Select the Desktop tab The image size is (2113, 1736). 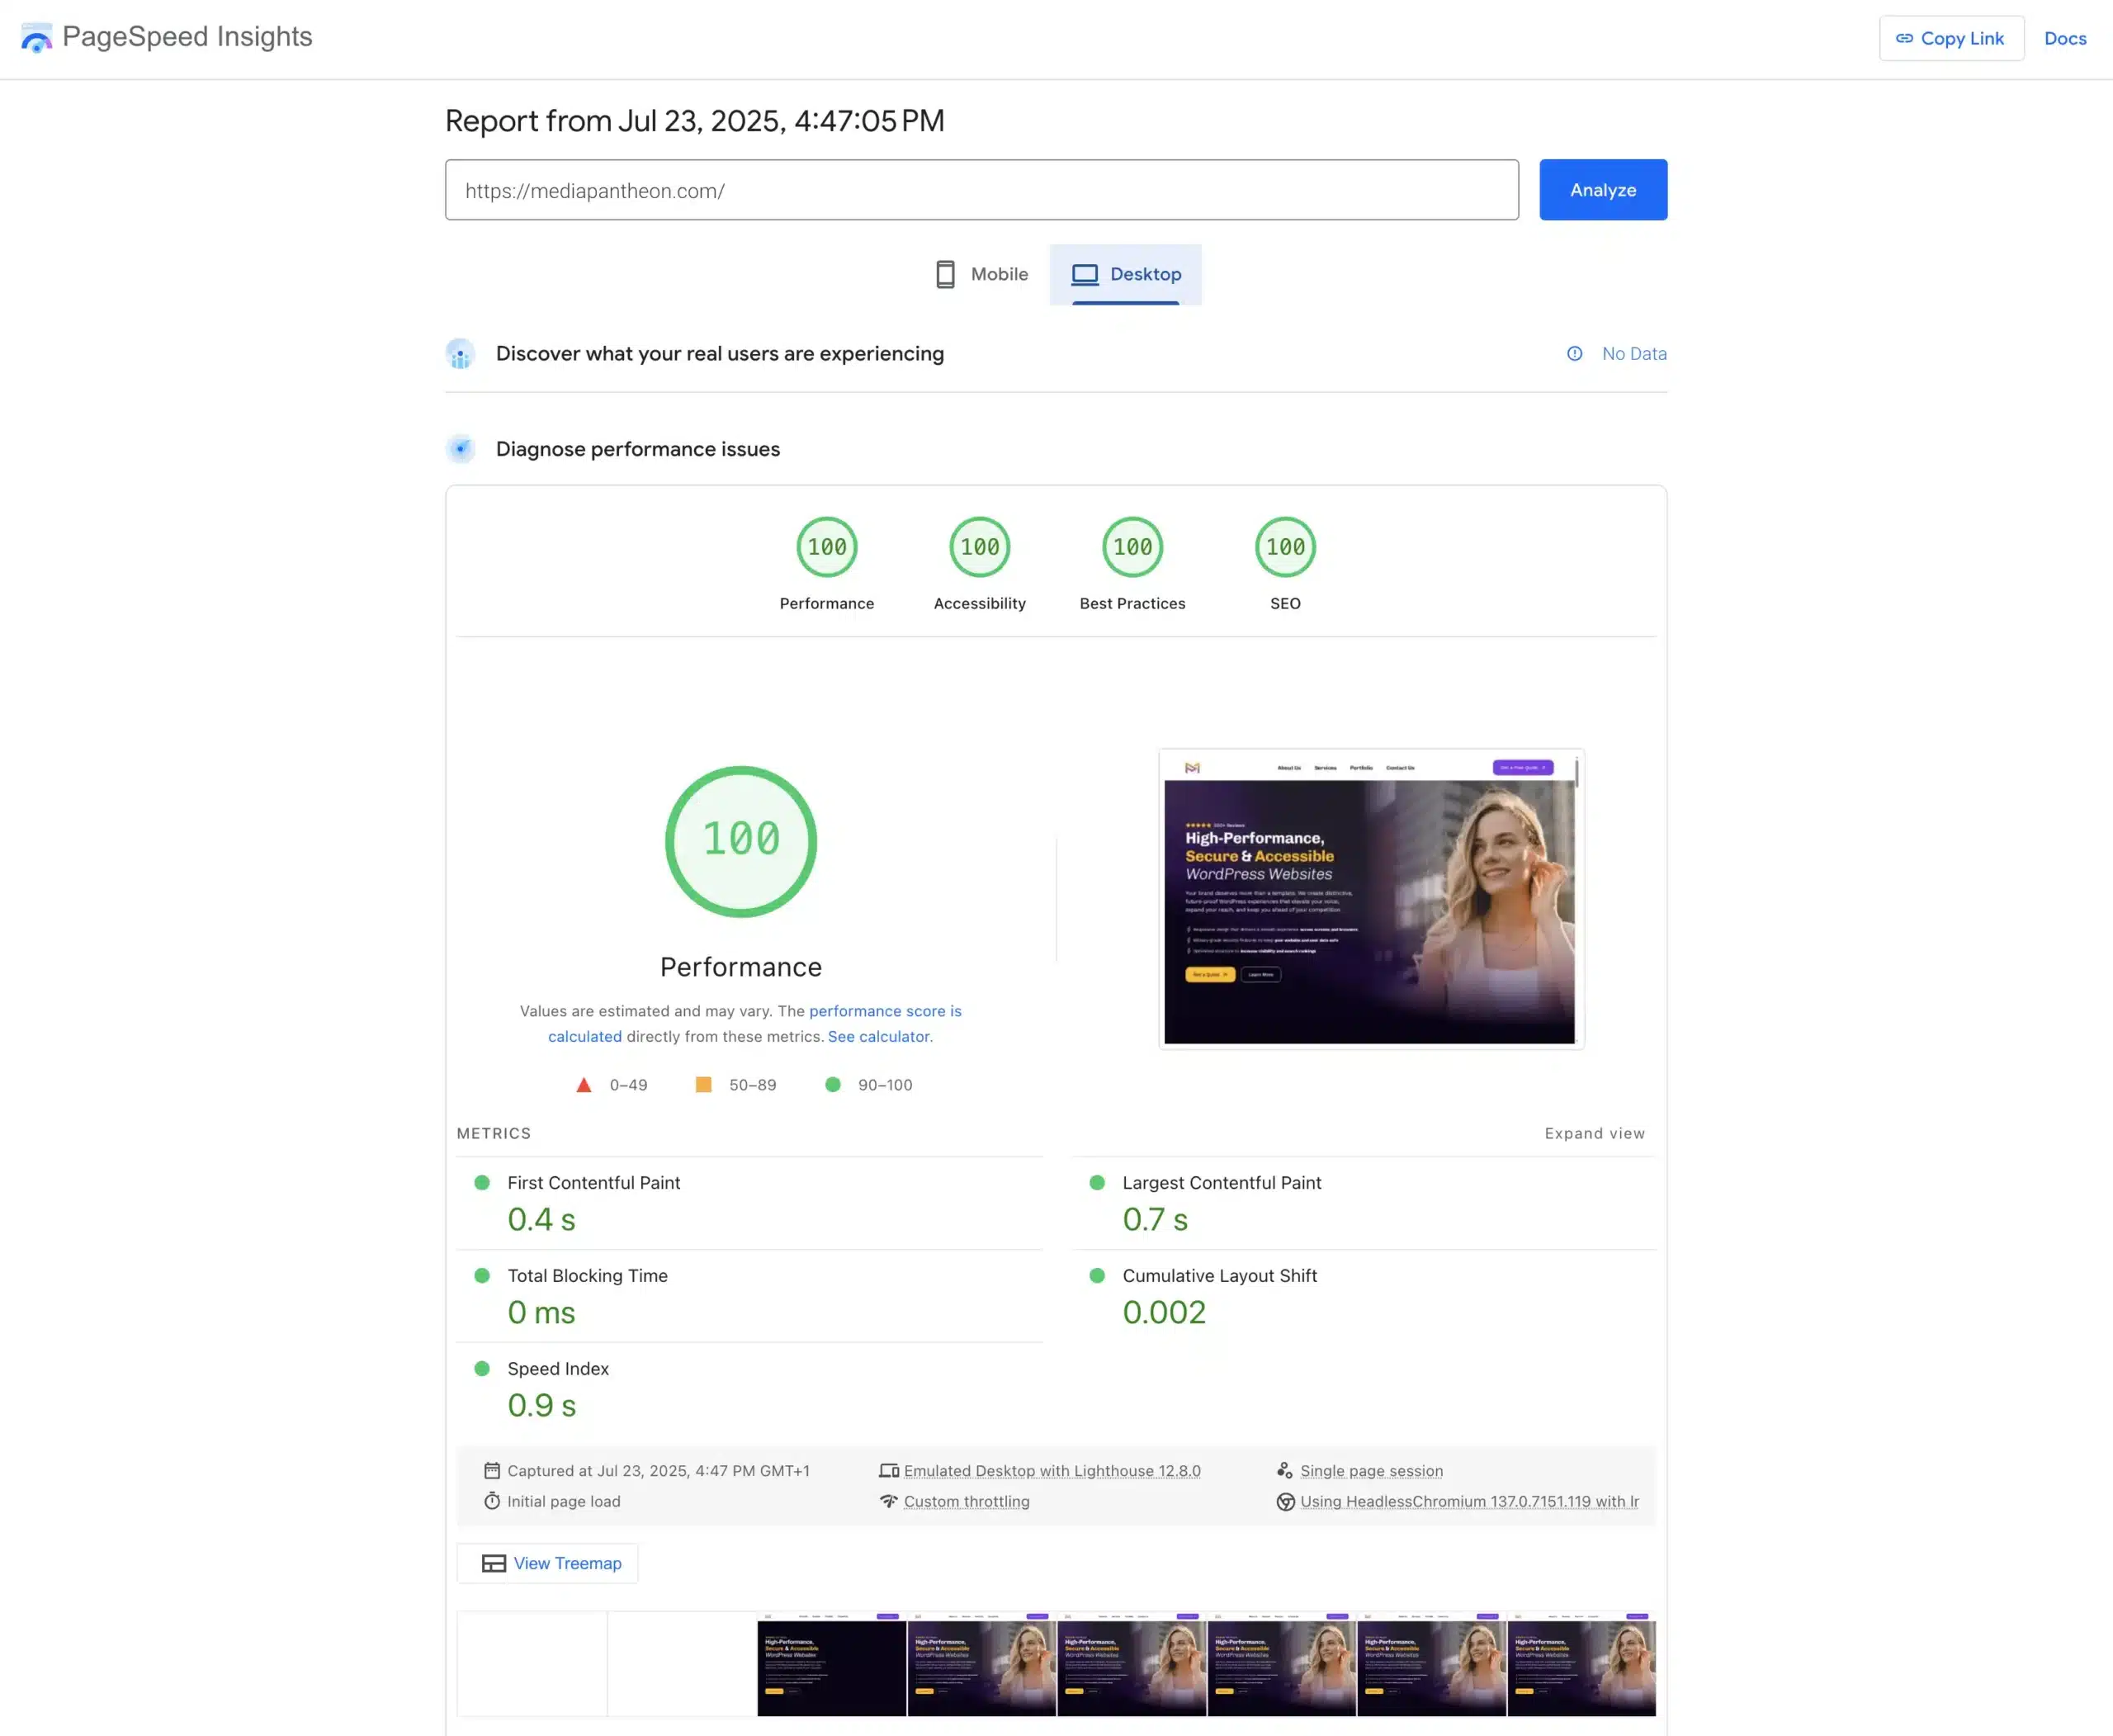1126,274
